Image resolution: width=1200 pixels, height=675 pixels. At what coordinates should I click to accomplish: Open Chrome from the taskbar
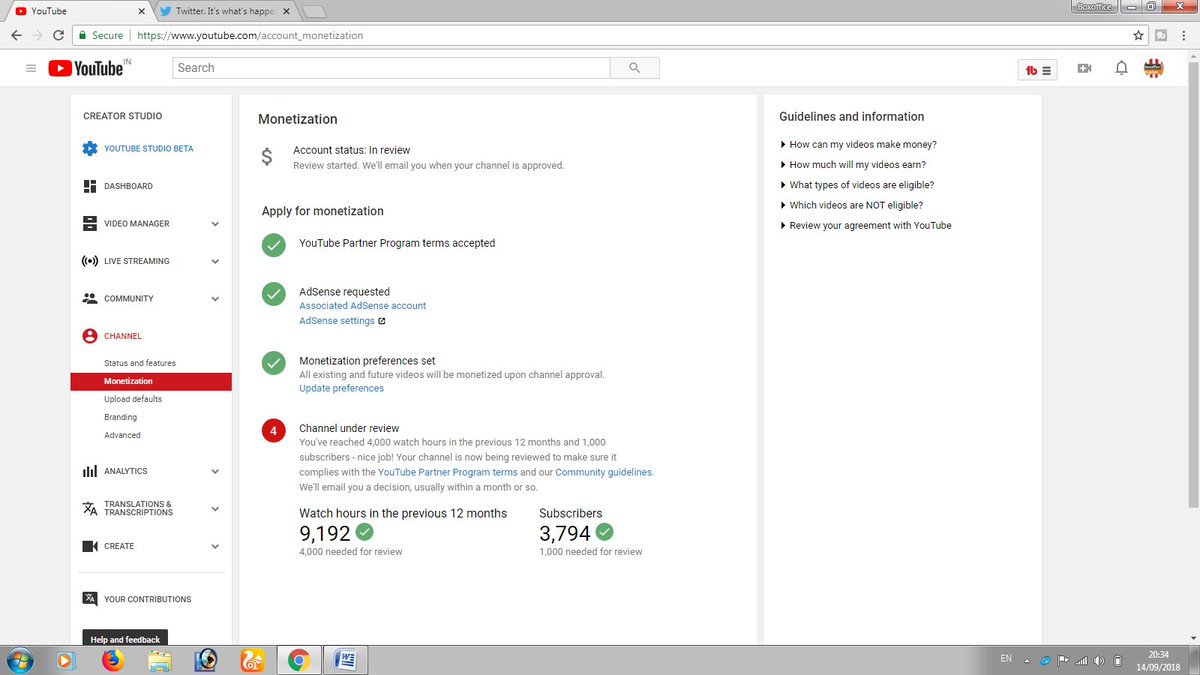coord(297,660)
